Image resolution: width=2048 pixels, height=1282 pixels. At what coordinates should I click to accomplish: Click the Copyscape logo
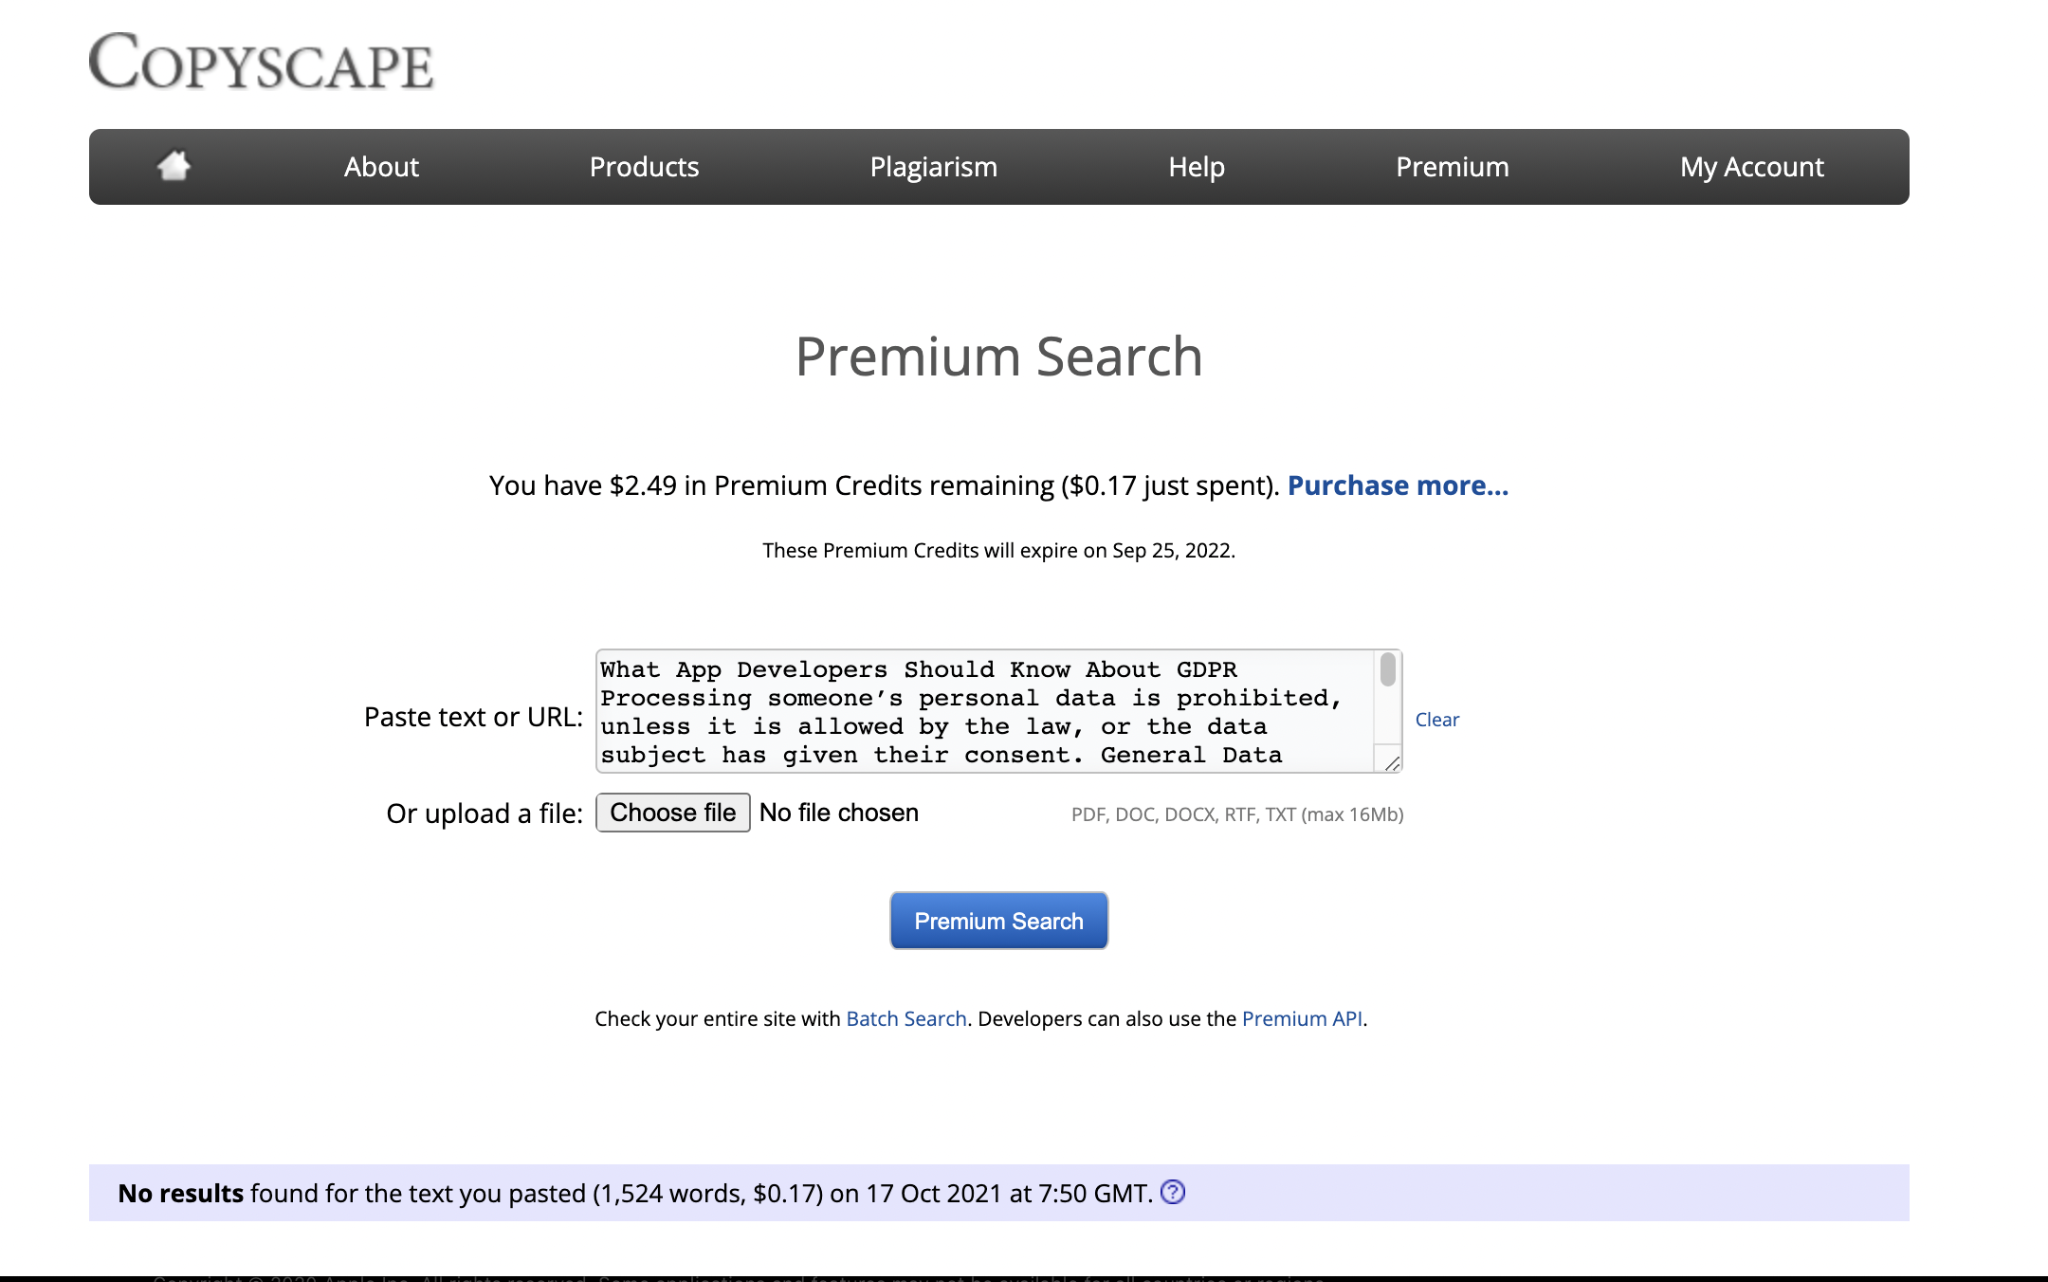coord(261,61)
